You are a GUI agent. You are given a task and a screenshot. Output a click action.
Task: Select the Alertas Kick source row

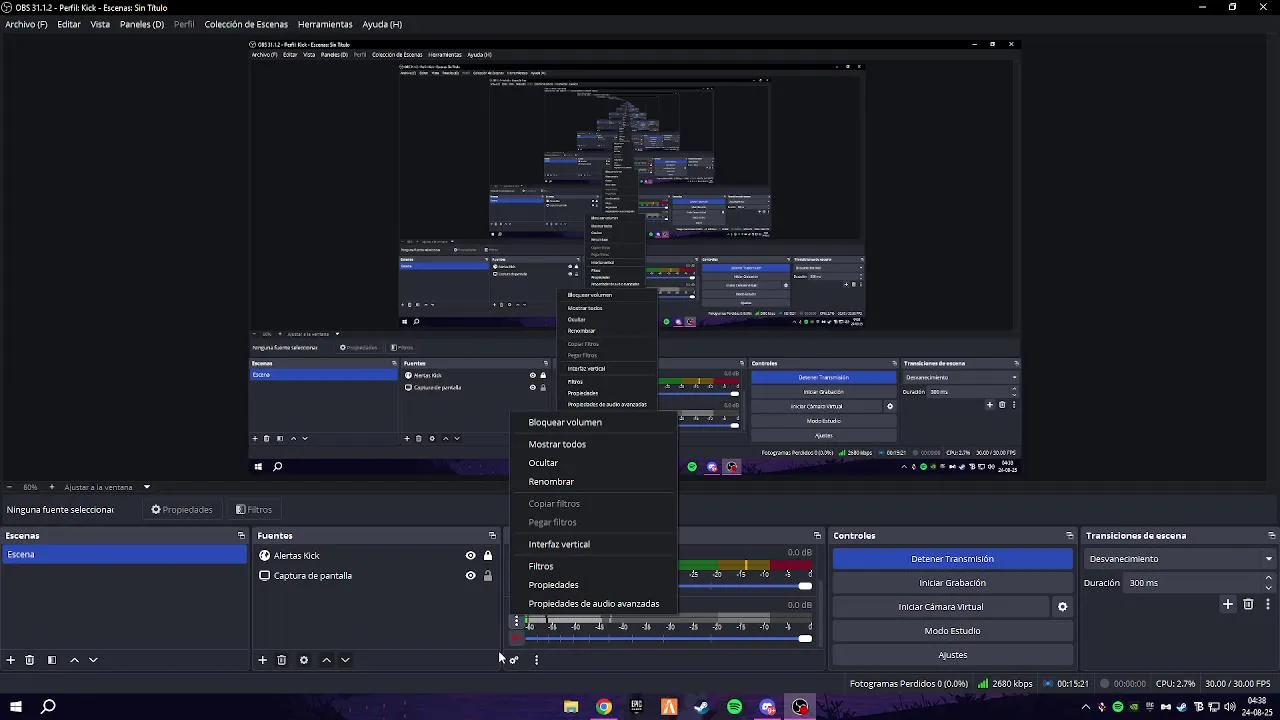(x=375, y=556)
